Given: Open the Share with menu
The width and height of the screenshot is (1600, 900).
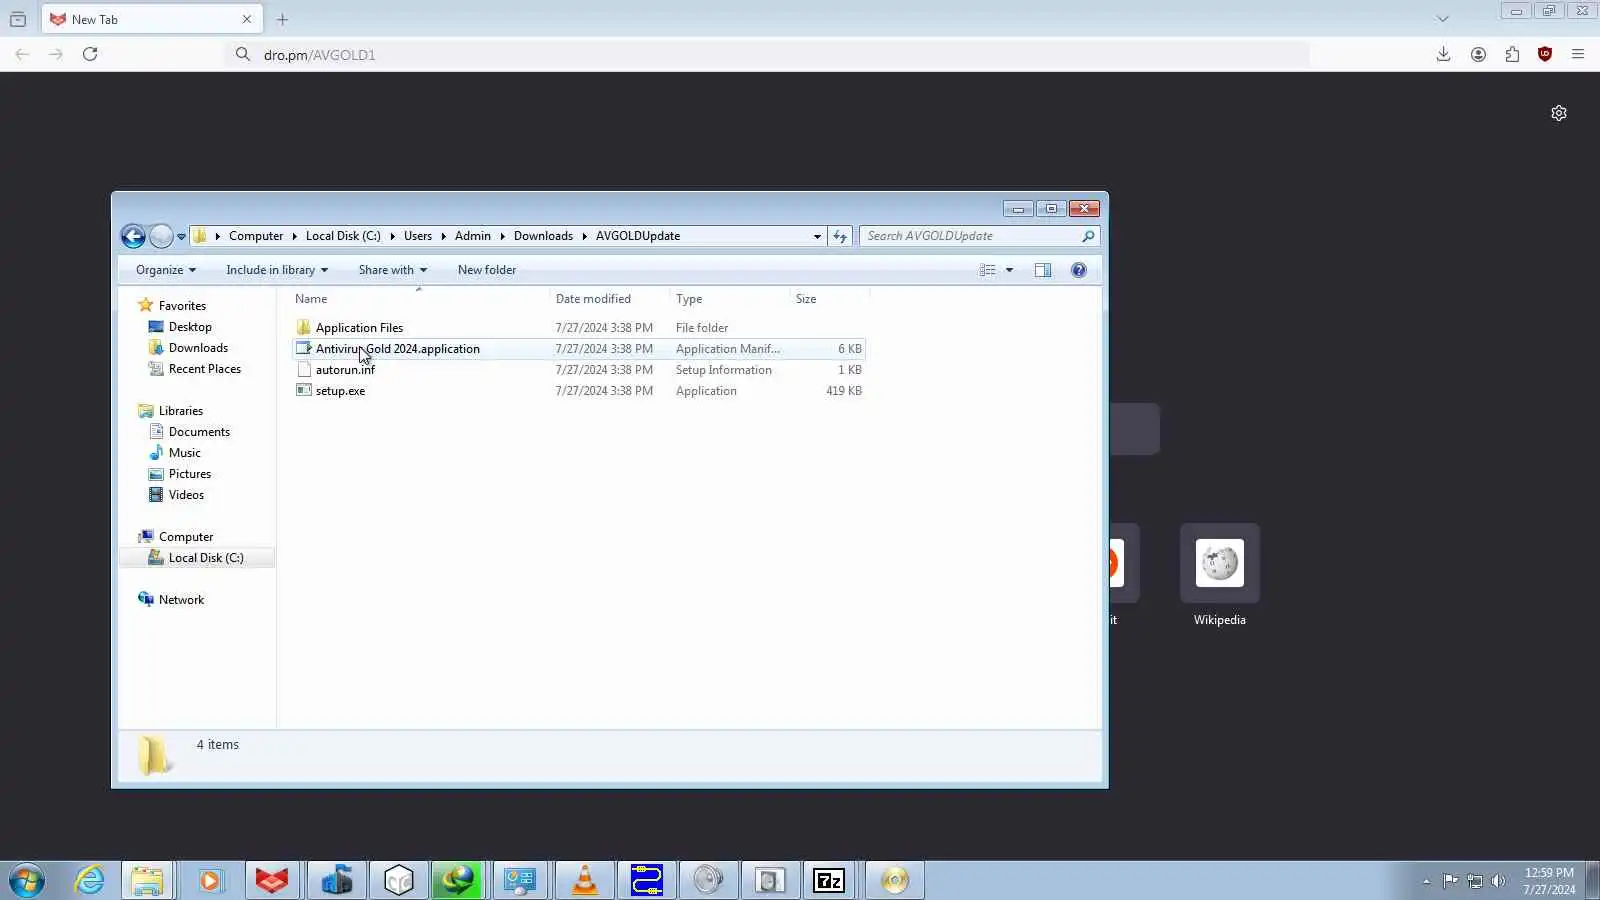Looking at the screenshot, I should tap(393, 270).
